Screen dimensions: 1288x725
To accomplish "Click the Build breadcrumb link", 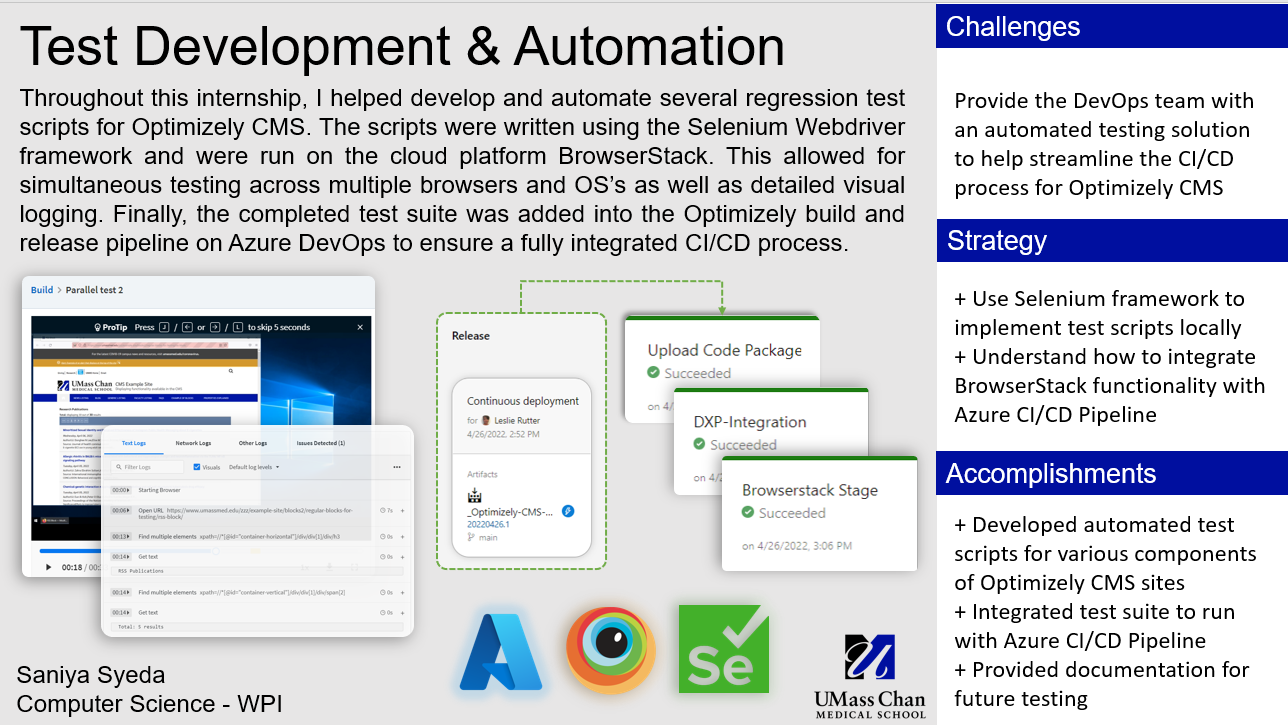I will [42, 290].
